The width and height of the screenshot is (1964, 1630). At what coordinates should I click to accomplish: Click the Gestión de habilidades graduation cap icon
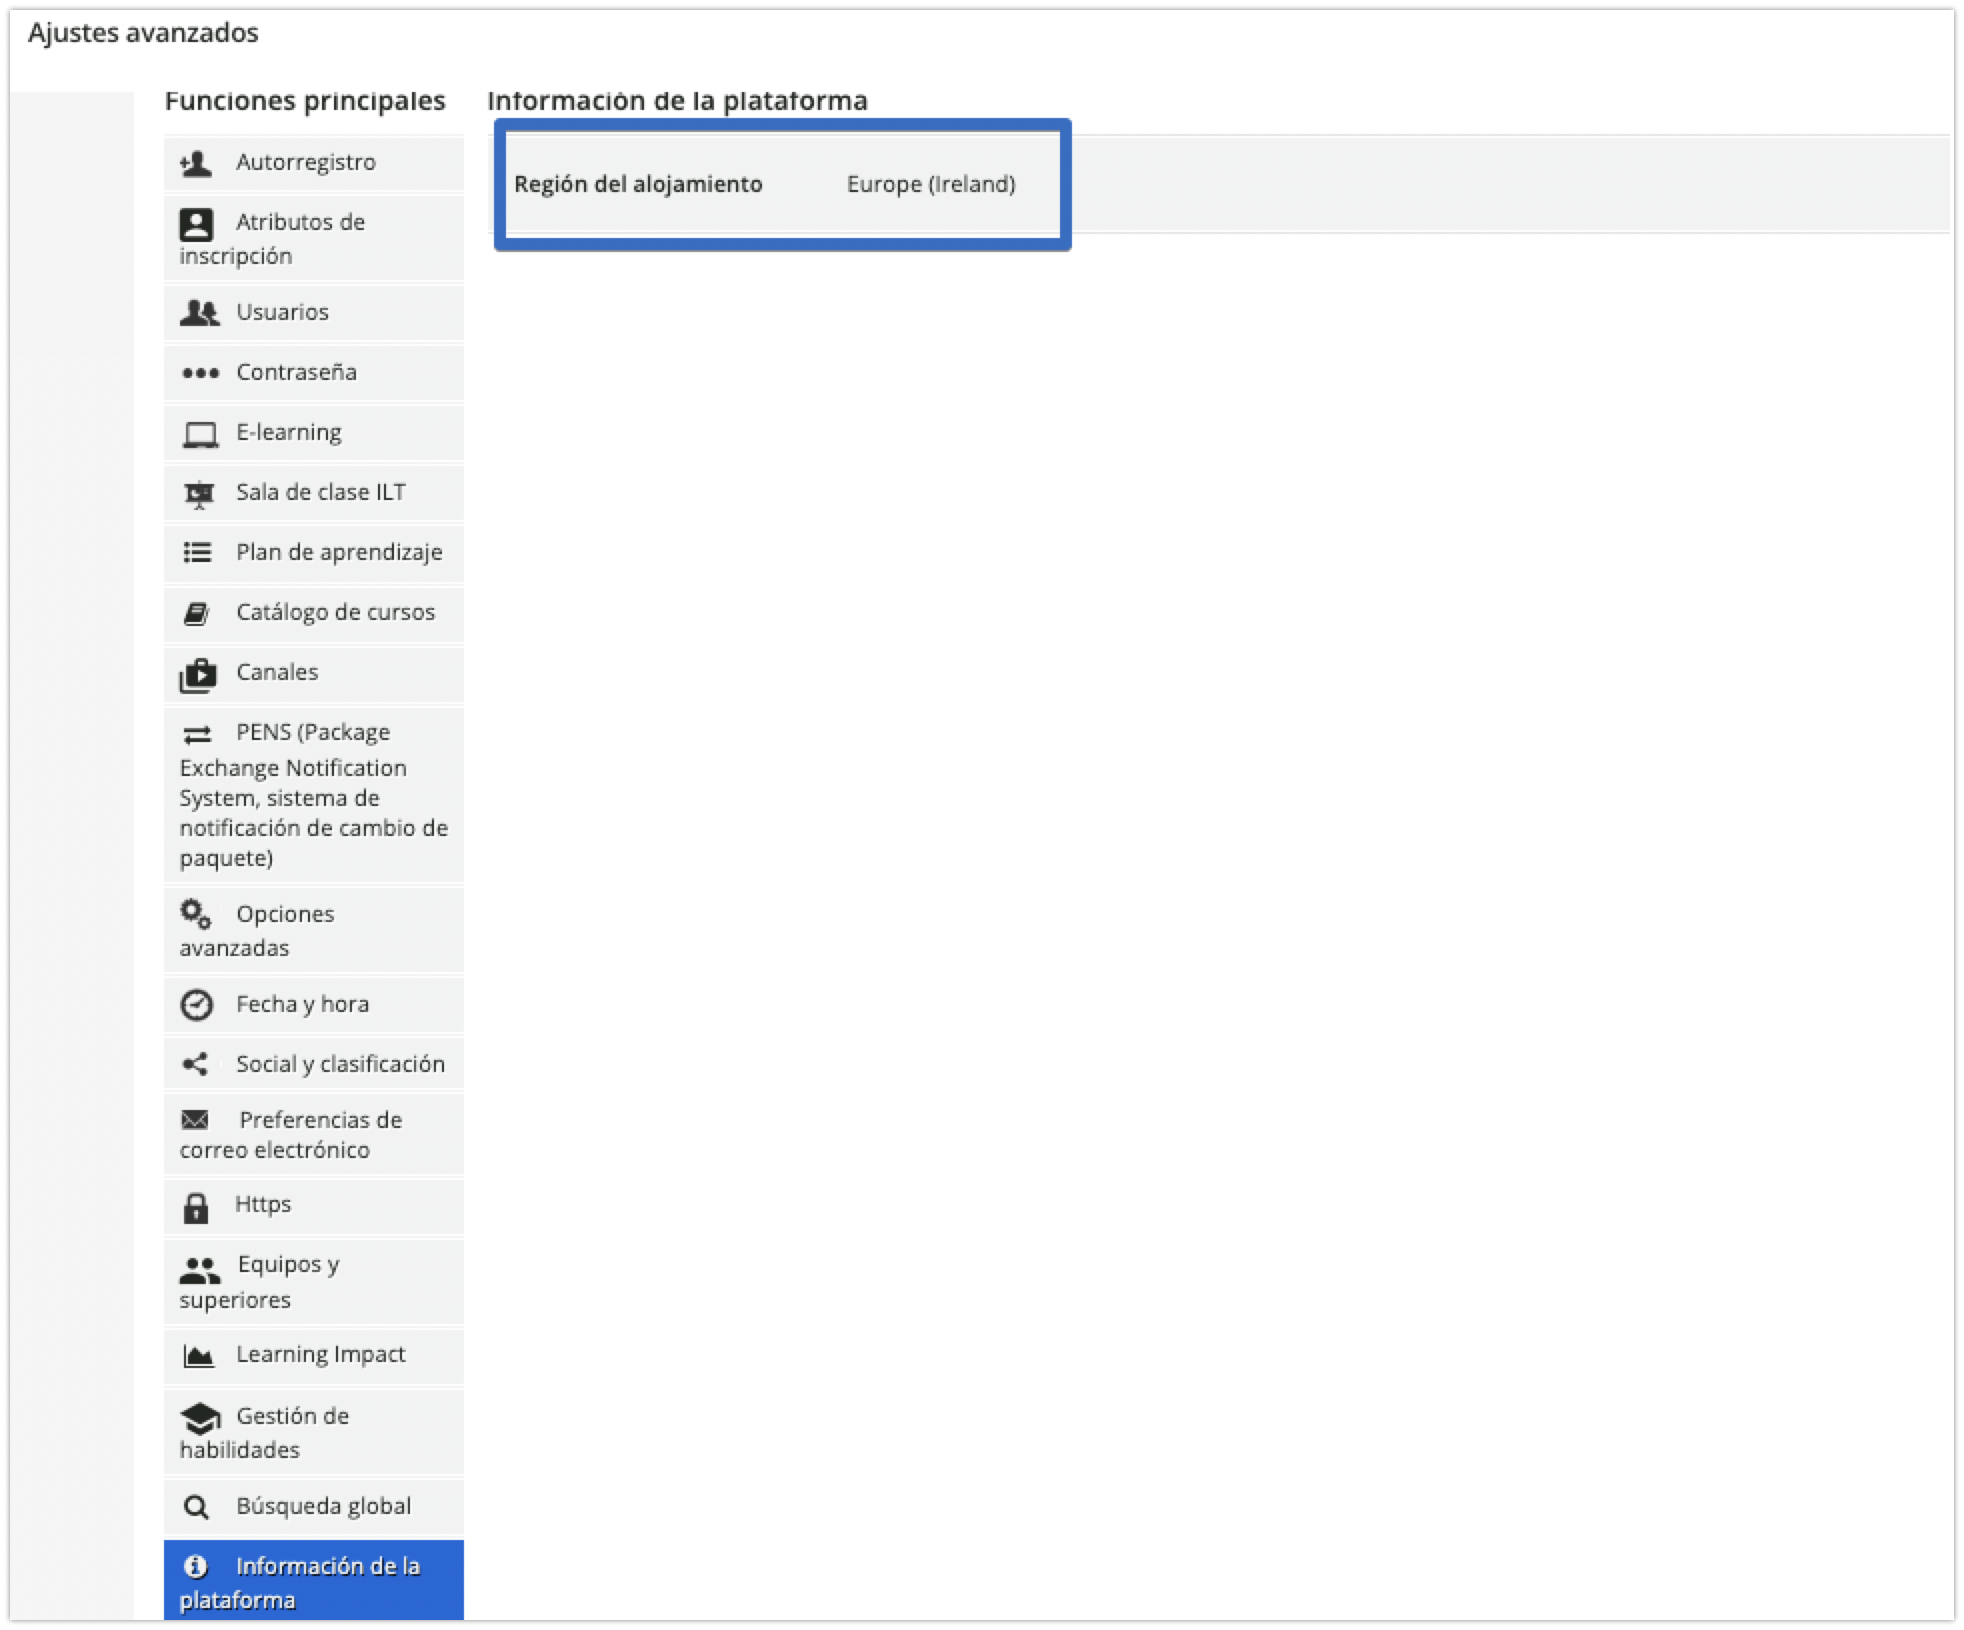pos(200,1418)
